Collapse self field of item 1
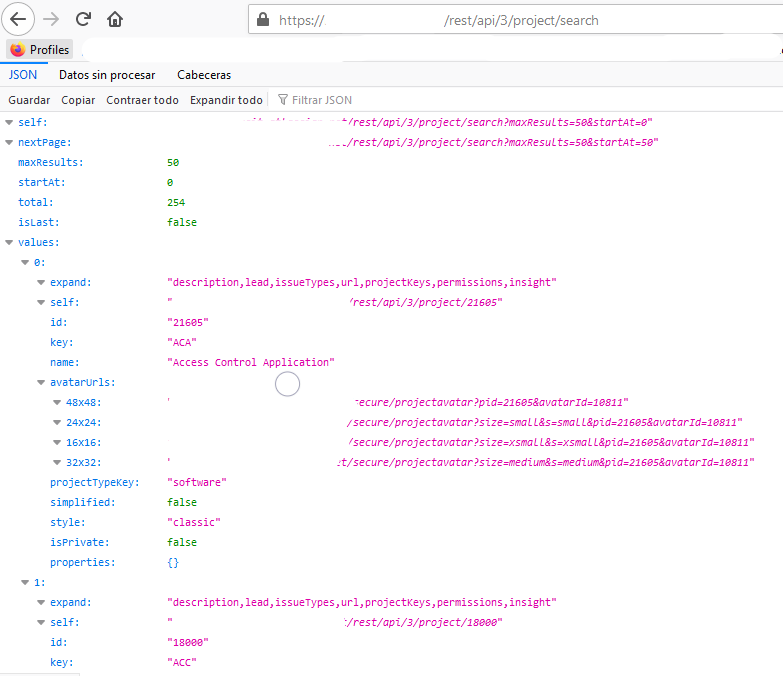Viewport: 783px width, 676px height. coord(41,622)
